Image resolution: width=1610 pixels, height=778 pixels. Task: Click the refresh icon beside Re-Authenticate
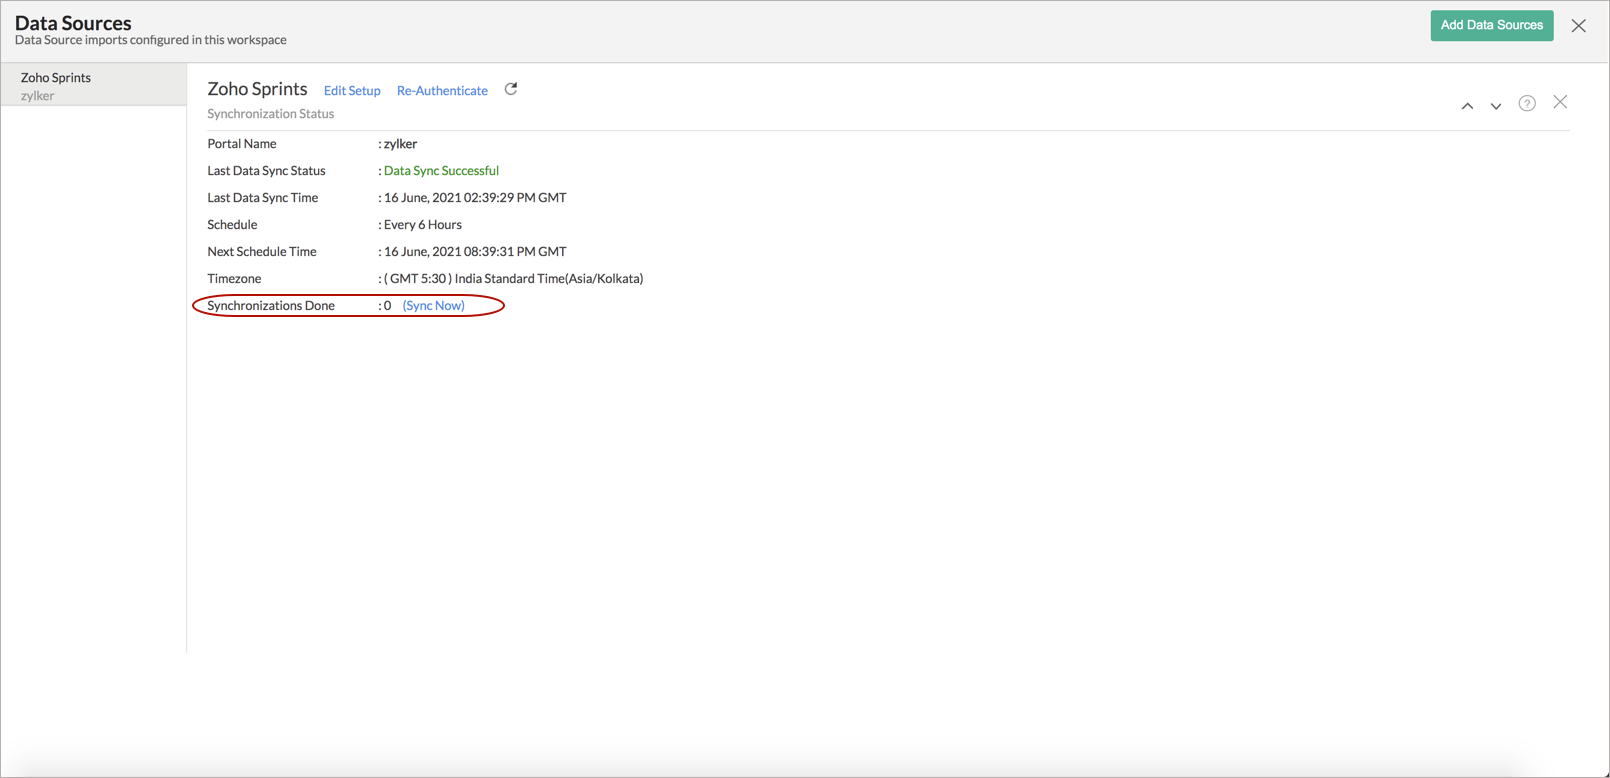tap(511, 89)
